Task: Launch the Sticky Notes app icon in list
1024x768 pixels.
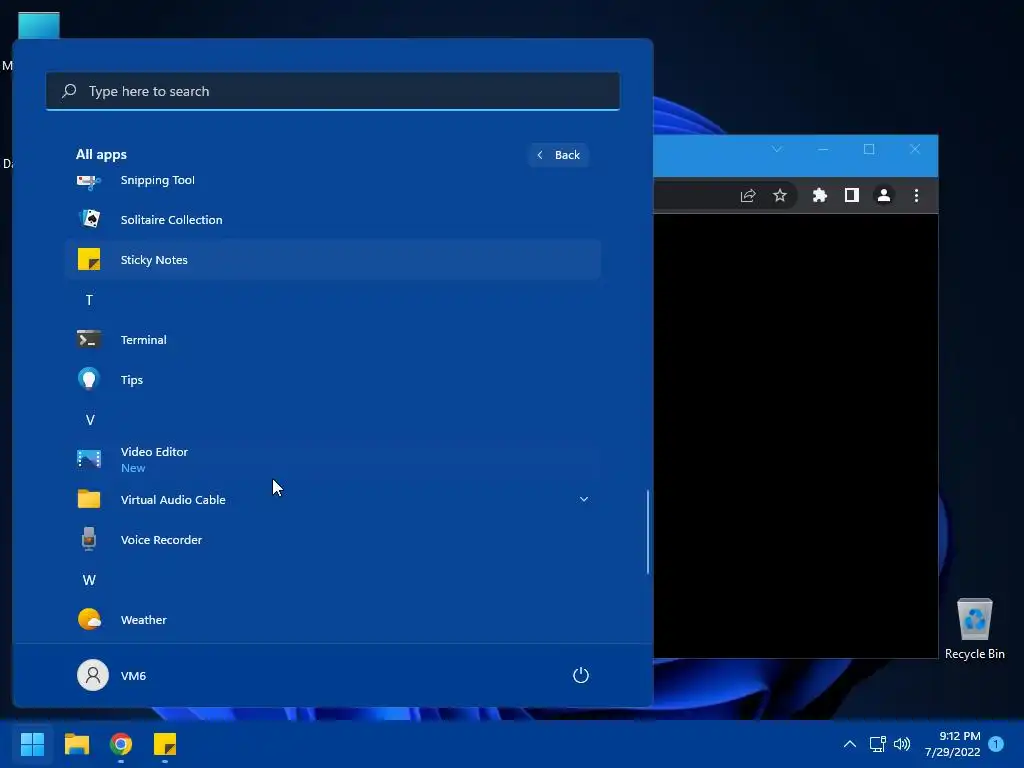Action: (x=89, y=259)
